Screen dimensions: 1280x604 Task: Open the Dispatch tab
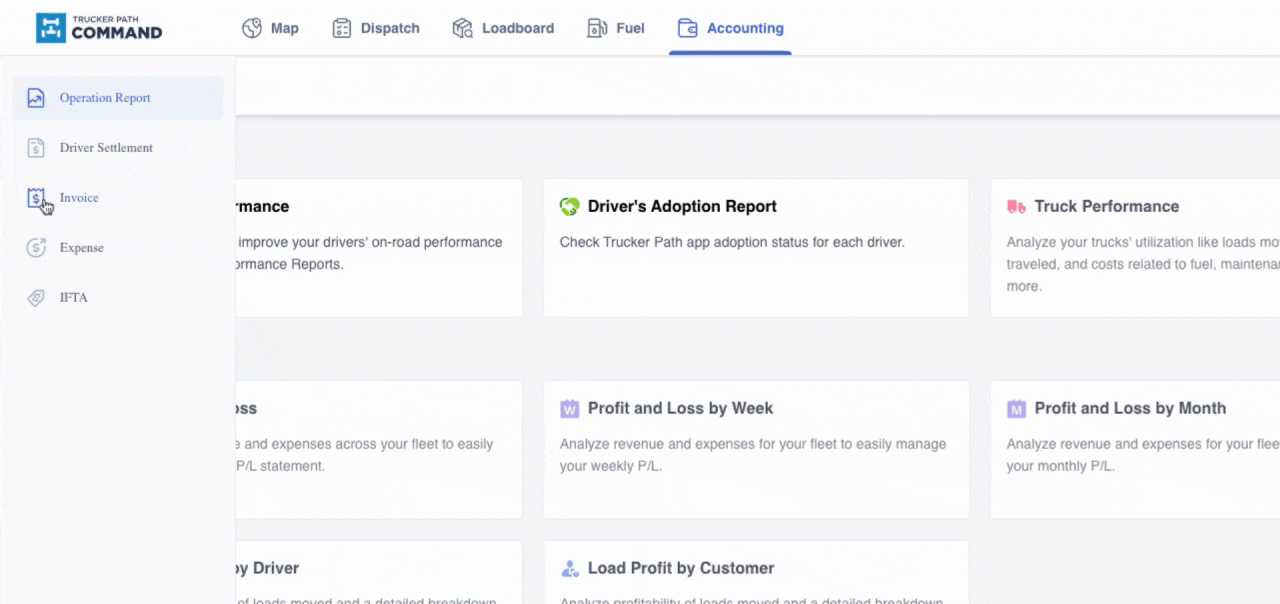point(389,28)
